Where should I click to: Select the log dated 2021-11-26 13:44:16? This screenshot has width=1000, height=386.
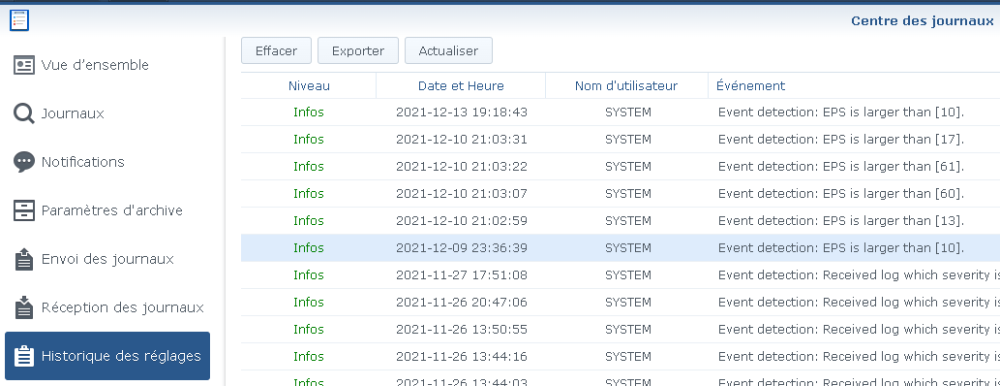pyautogui.click(x=621, y=356)
